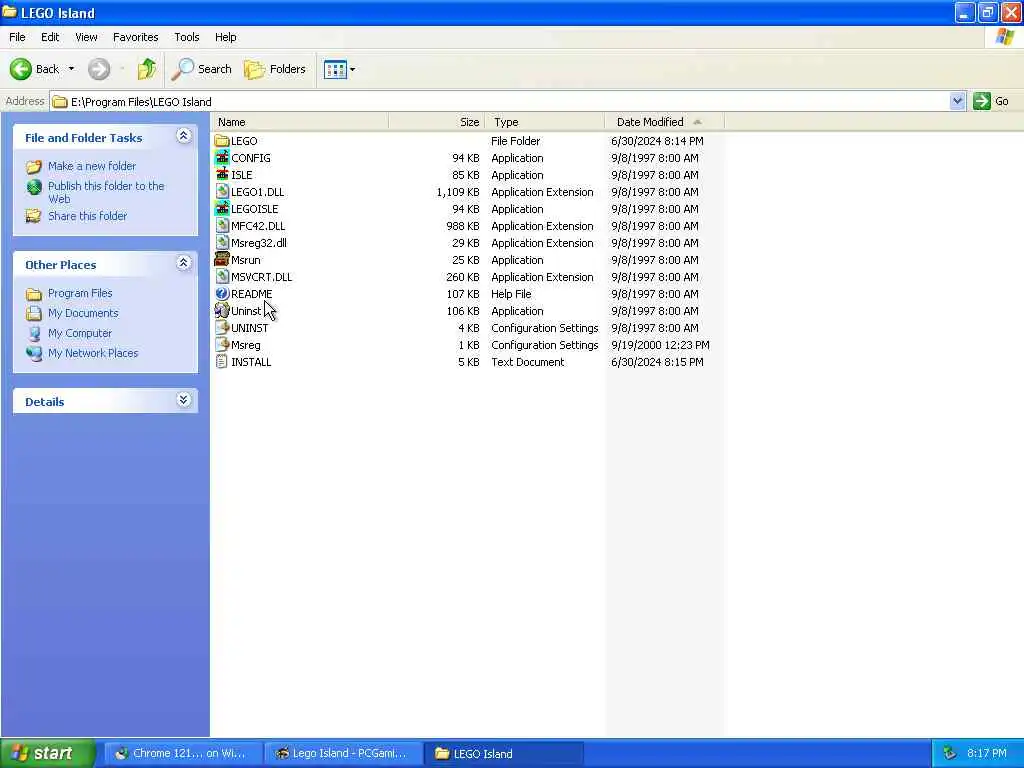
Task: Go up one folder level
Action: coord(147,69)
